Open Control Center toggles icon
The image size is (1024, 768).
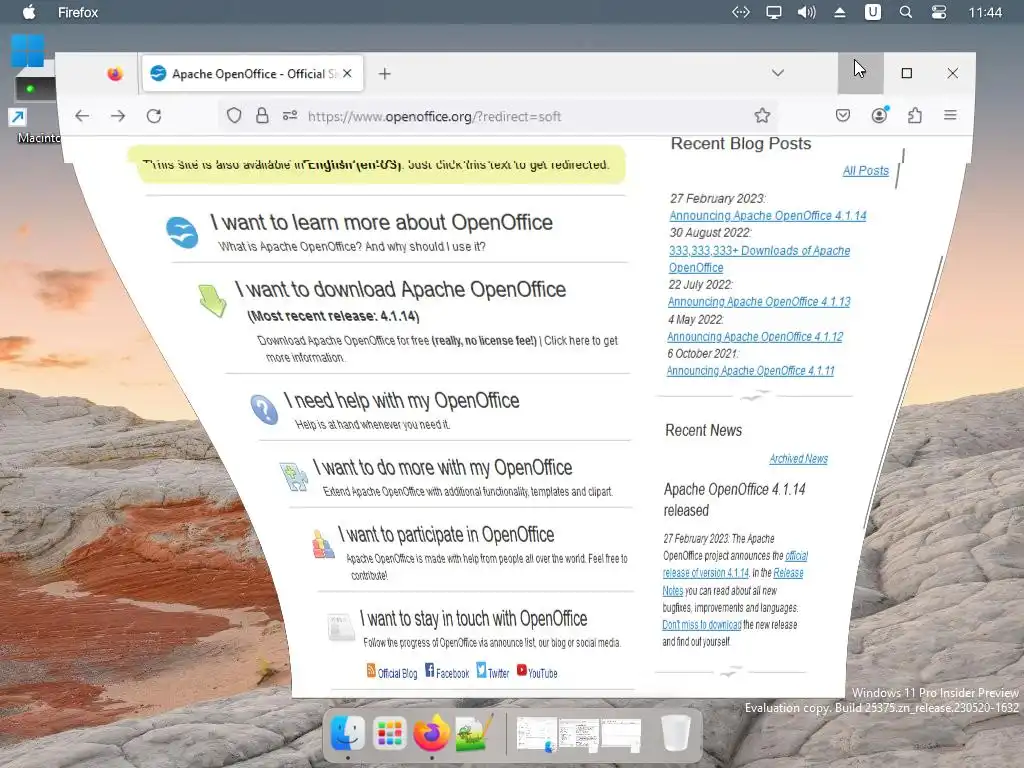938,12
